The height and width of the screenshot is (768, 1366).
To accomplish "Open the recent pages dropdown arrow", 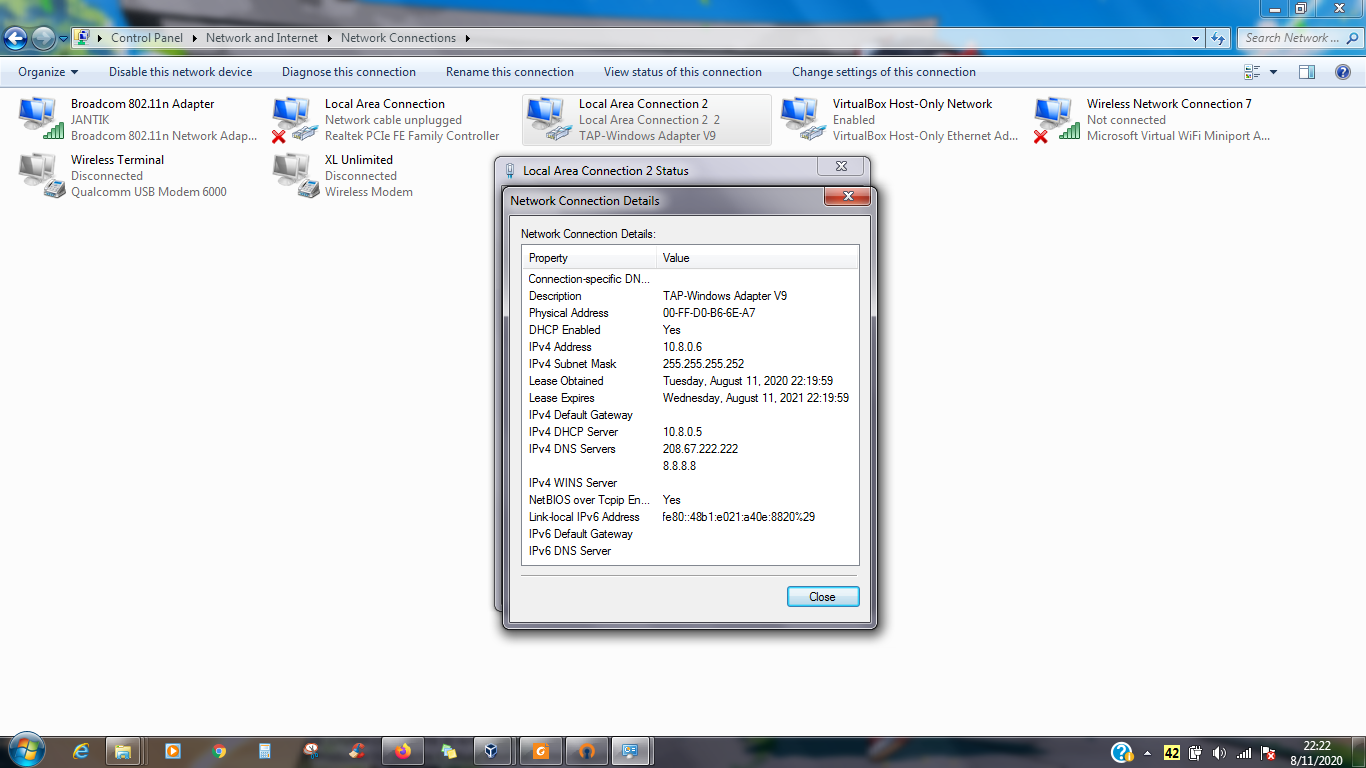I will tap(63, 38).
